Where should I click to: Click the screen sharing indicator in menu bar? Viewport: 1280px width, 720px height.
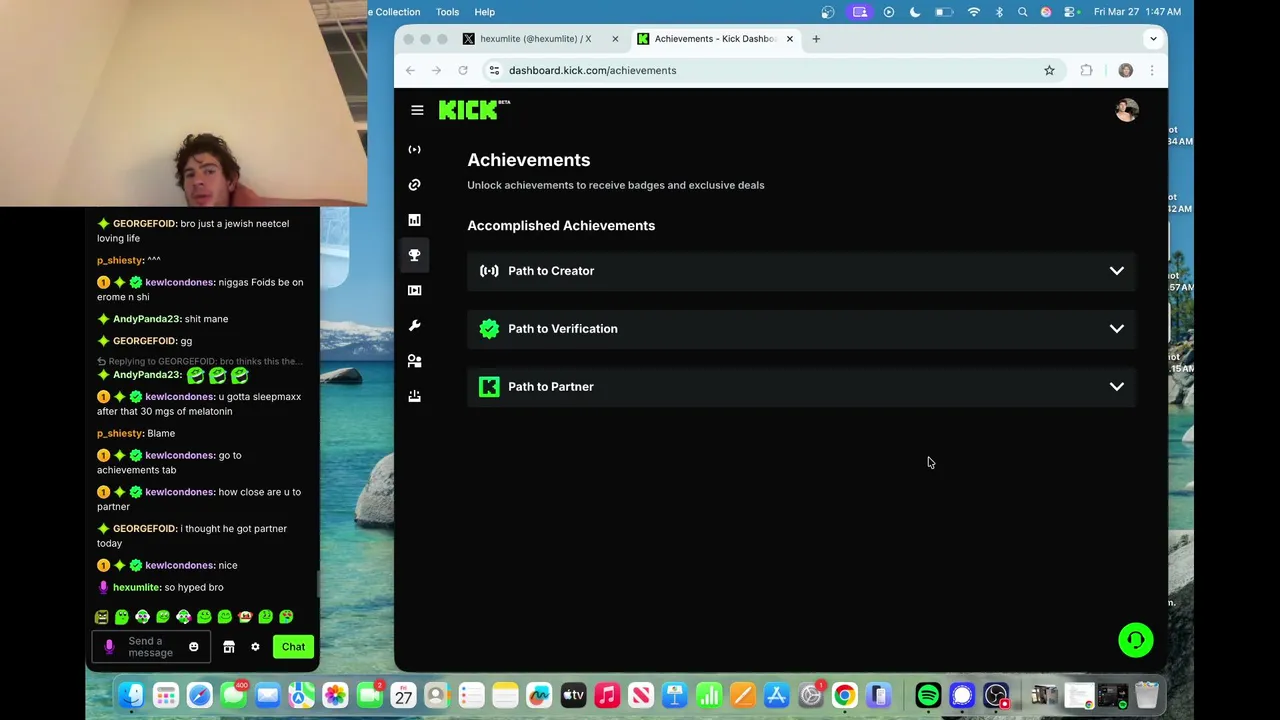(860, 12)
